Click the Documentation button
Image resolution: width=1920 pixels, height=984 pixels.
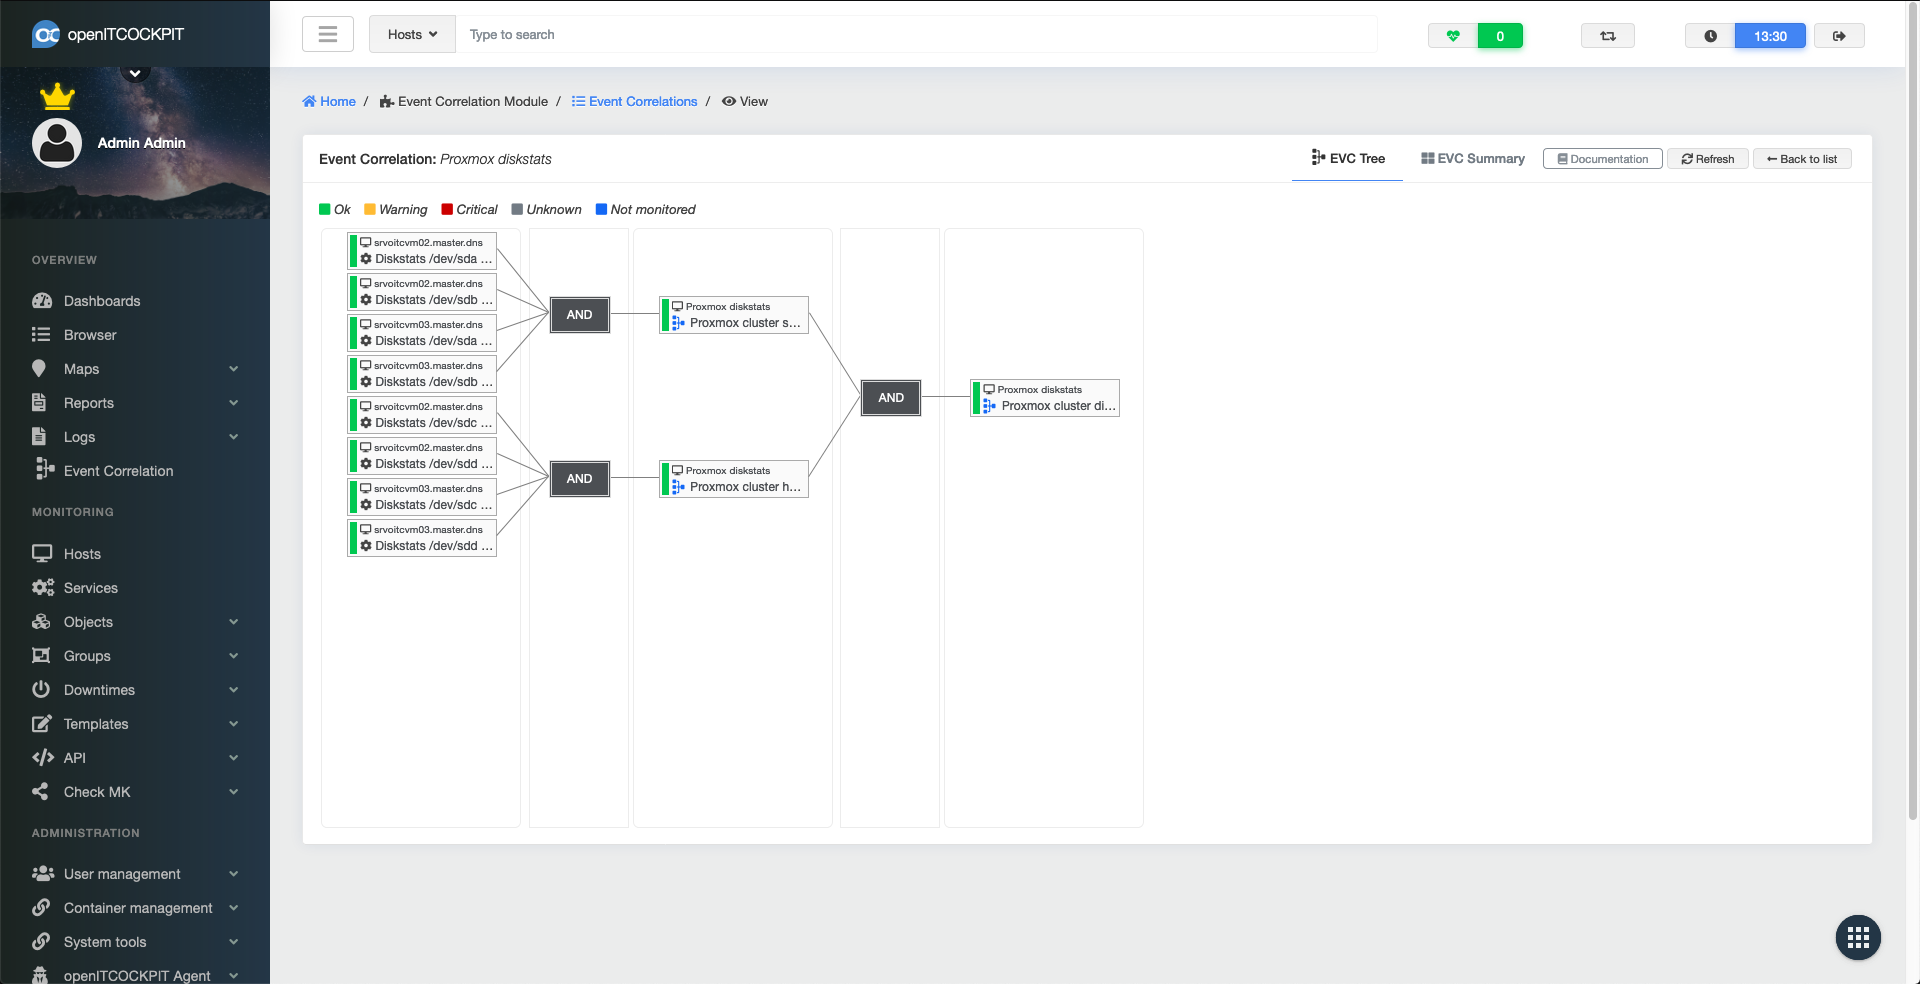pyautogui.click(x=1602, y=159)
